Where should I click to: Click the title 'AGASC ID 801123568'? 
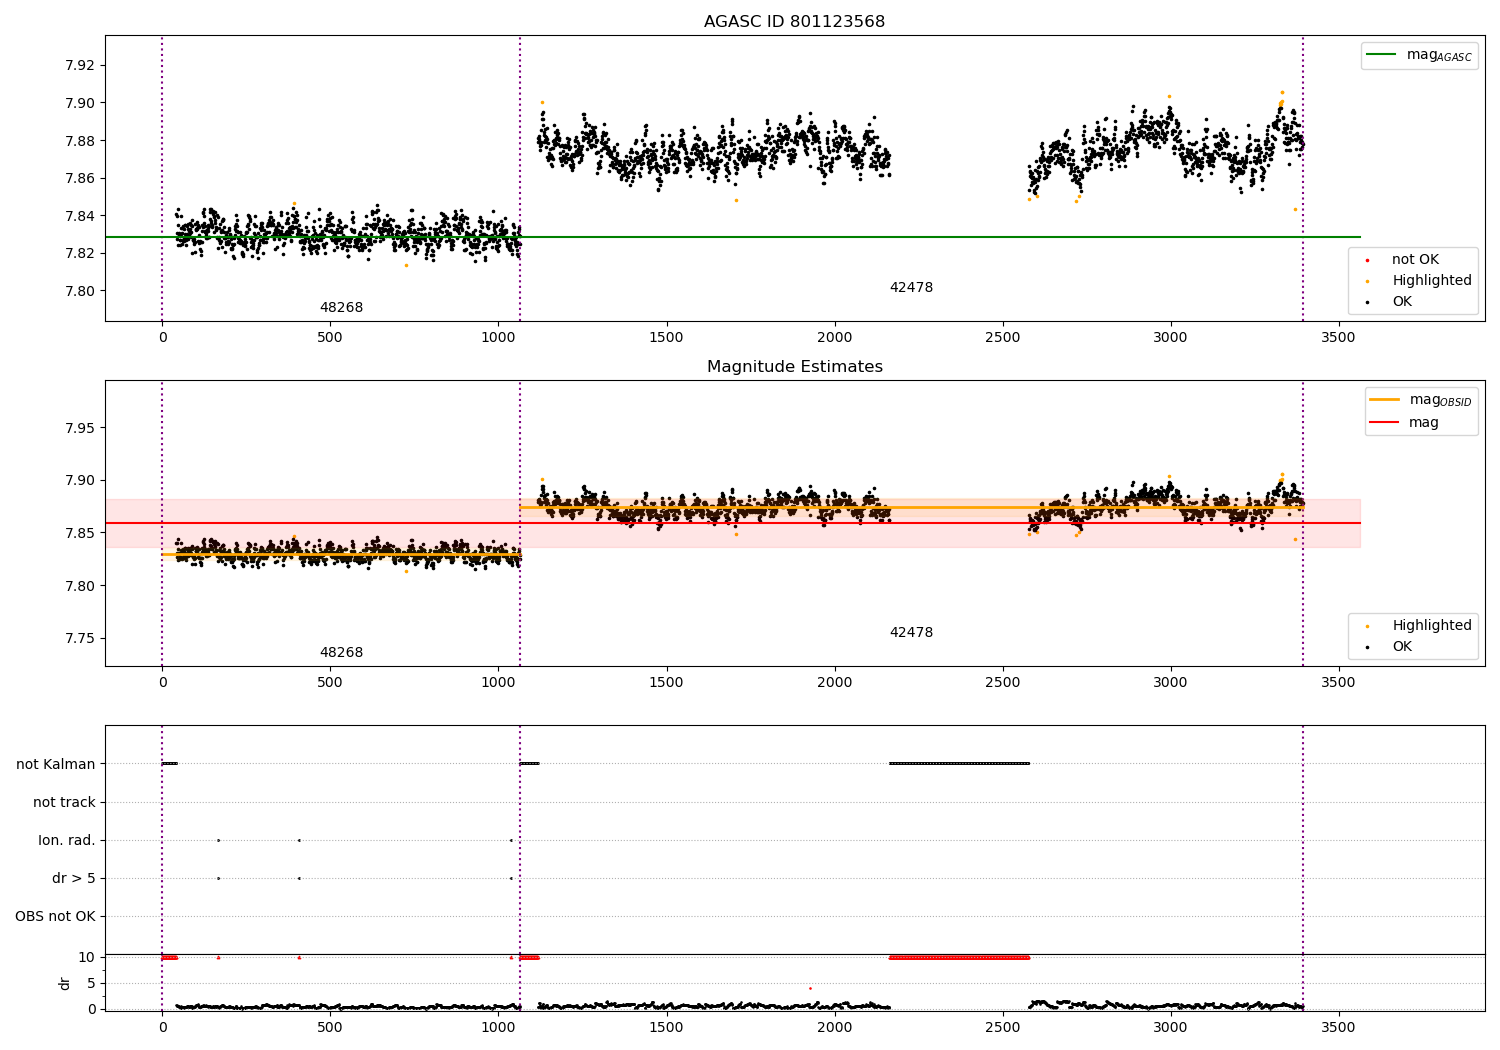point(794,22)
